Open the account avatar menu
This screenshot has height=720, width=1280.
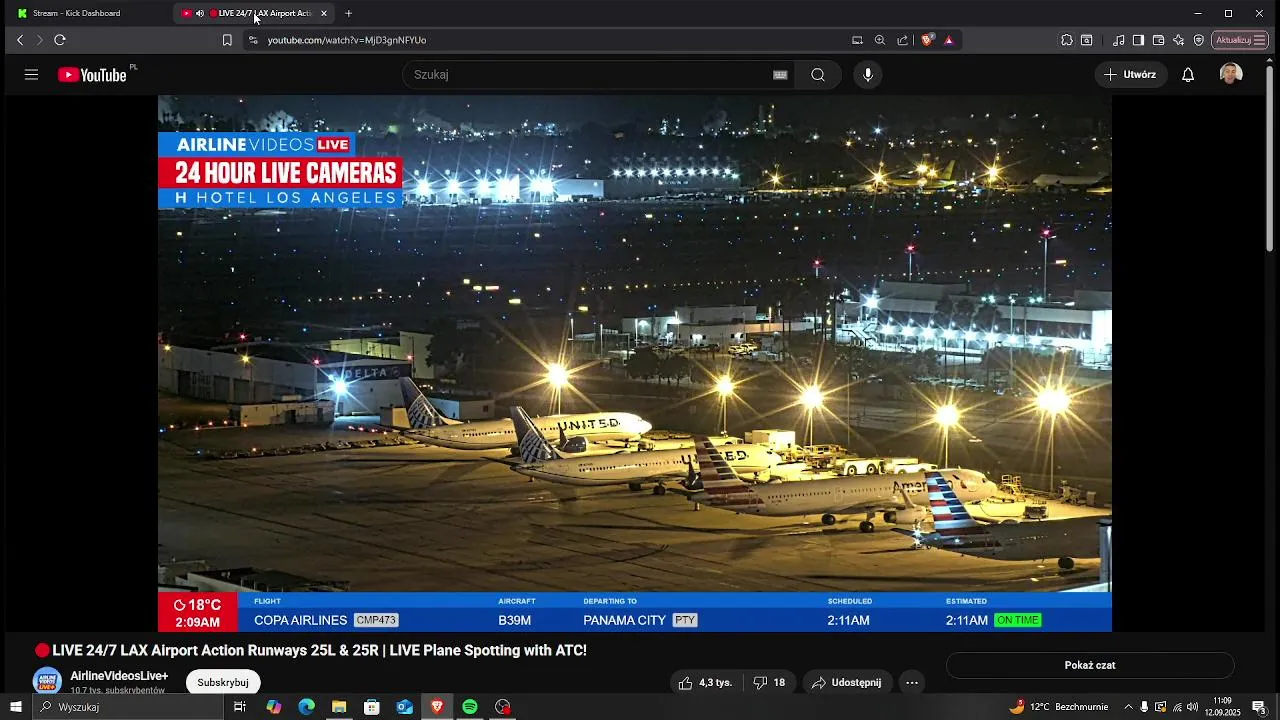(x=1231, y=74)
